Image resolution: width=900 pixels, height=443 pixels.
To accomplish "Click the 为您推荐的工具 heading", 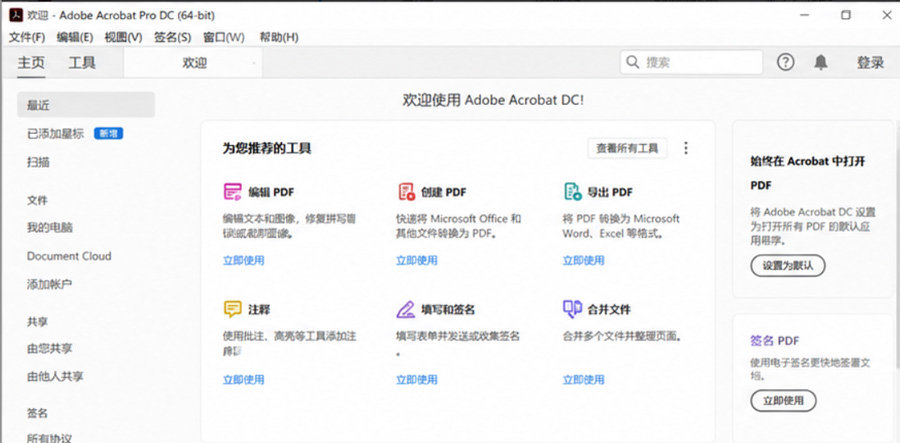I will pos(267,149).
